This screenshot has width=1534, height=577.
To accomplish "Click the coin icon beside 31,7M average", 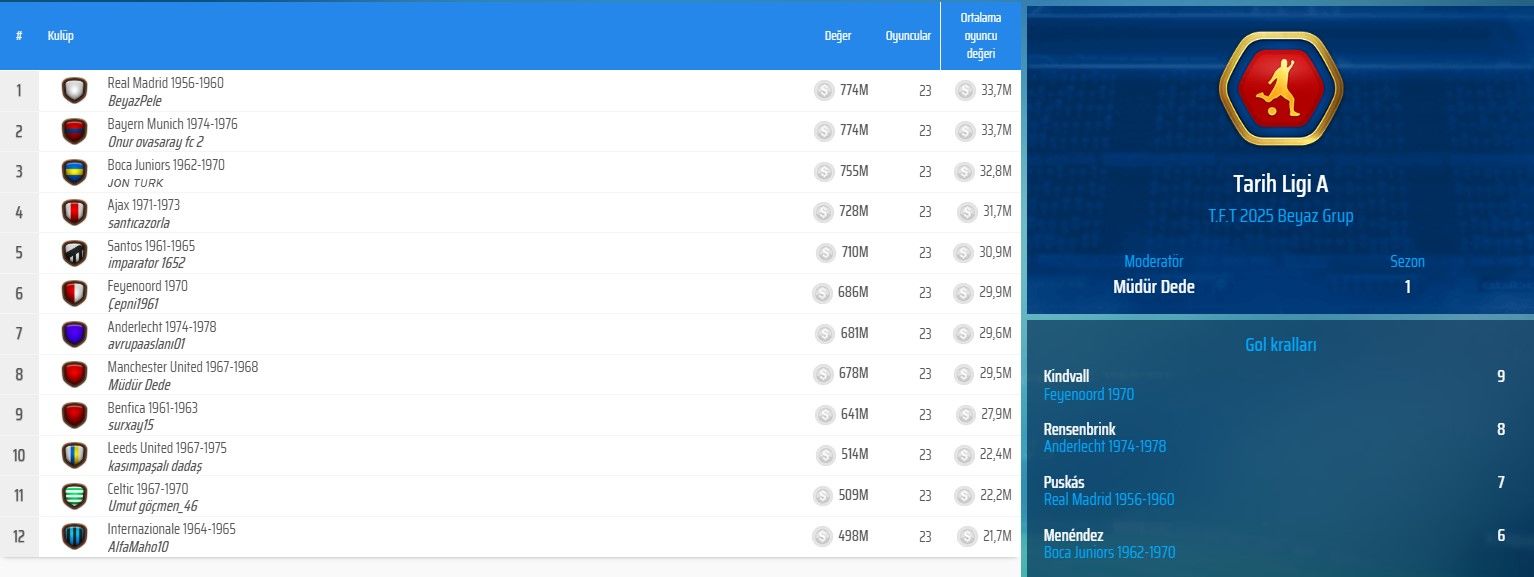I will click(966, 212).
